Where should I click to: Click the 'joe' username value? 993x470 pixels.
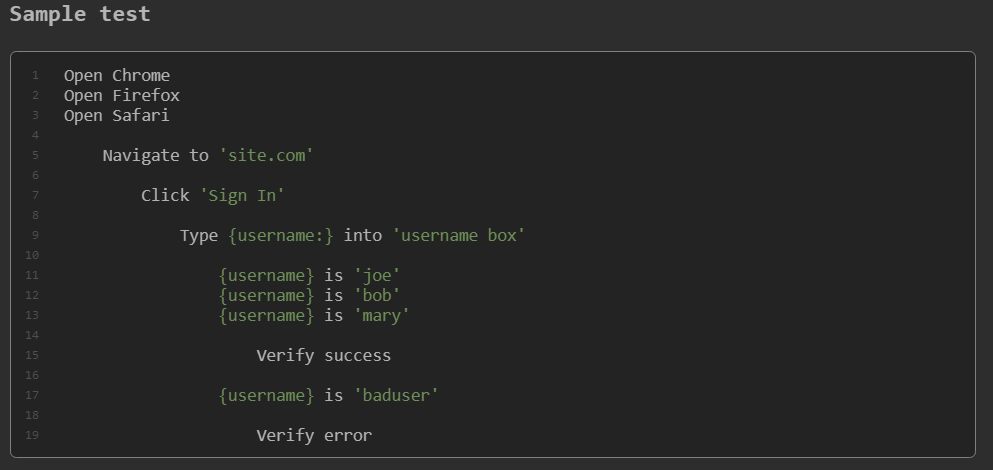click(377, 275)
